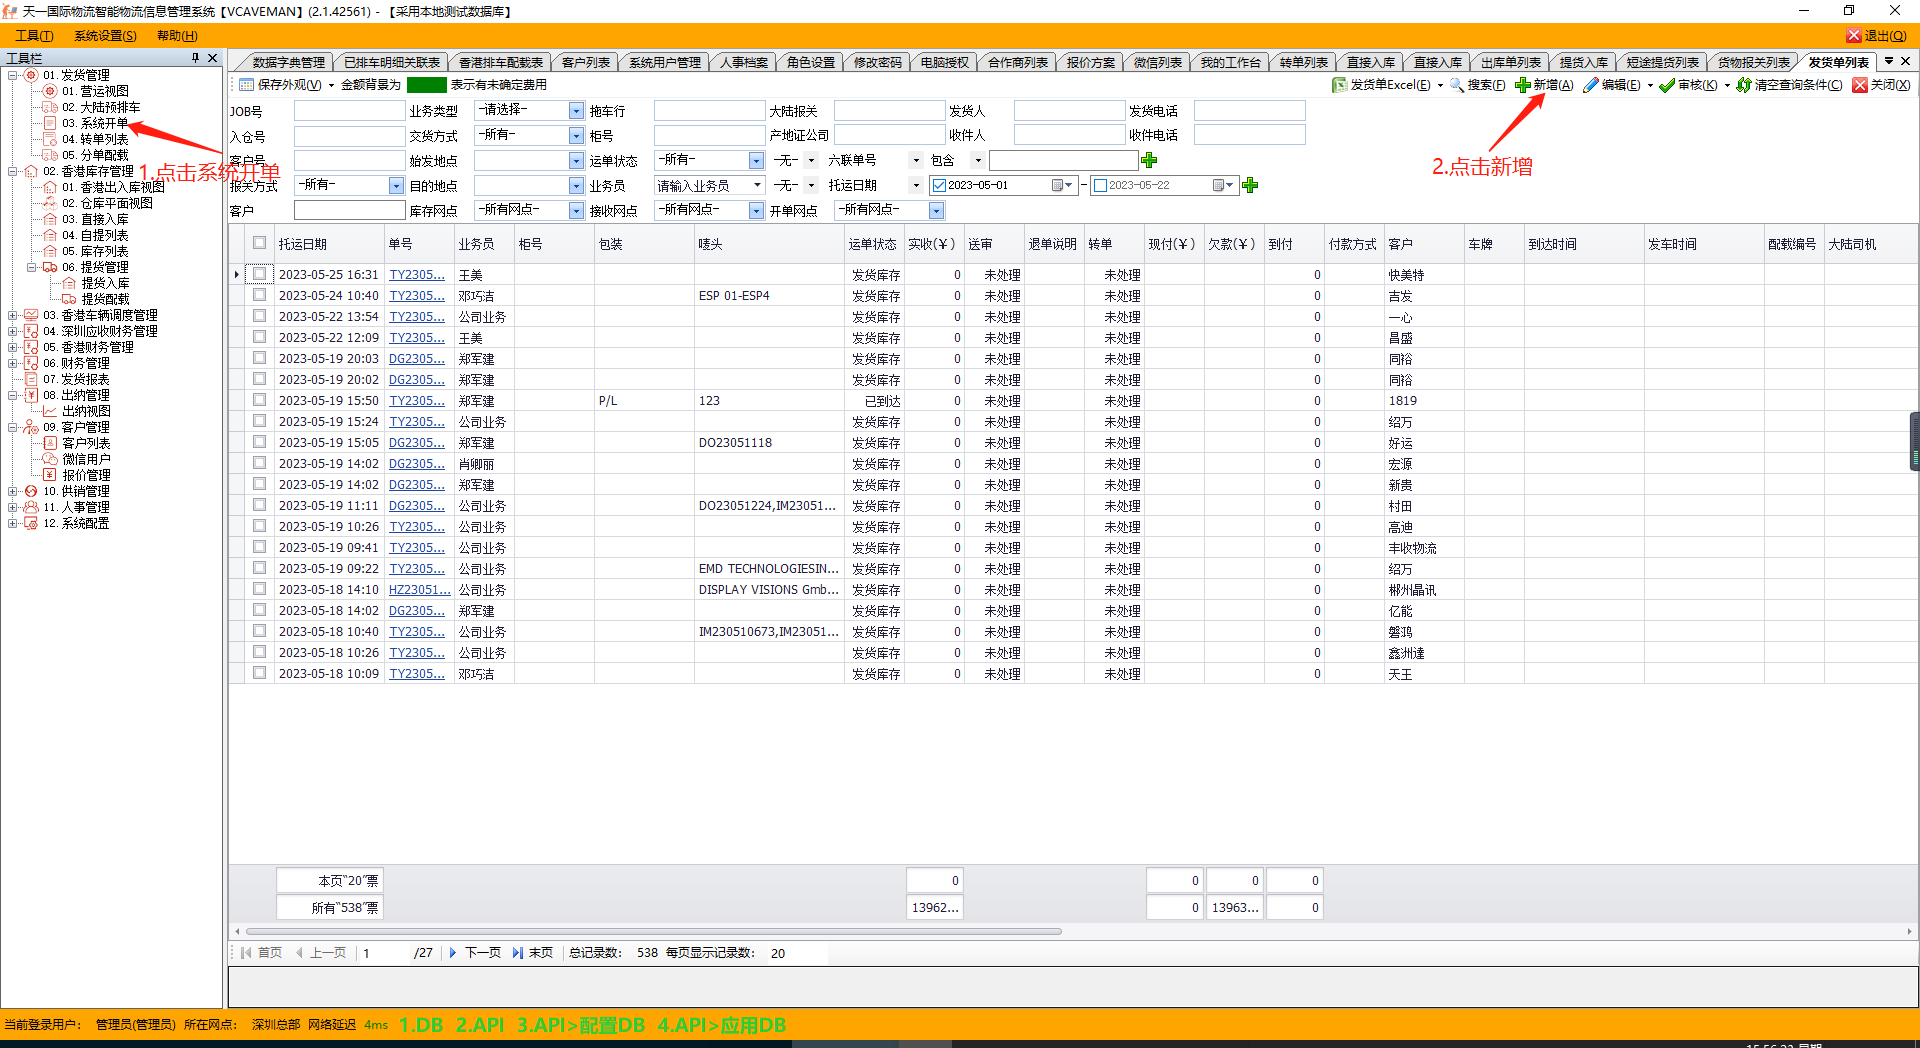1920x1048 pixels.
Task: Switch to the 客户列表 tab
Action: (585, 62)
